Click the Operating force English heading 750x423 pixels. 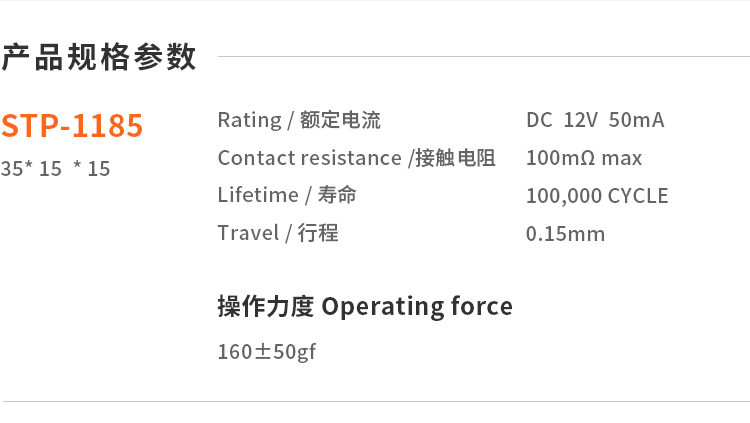(417, 306)
